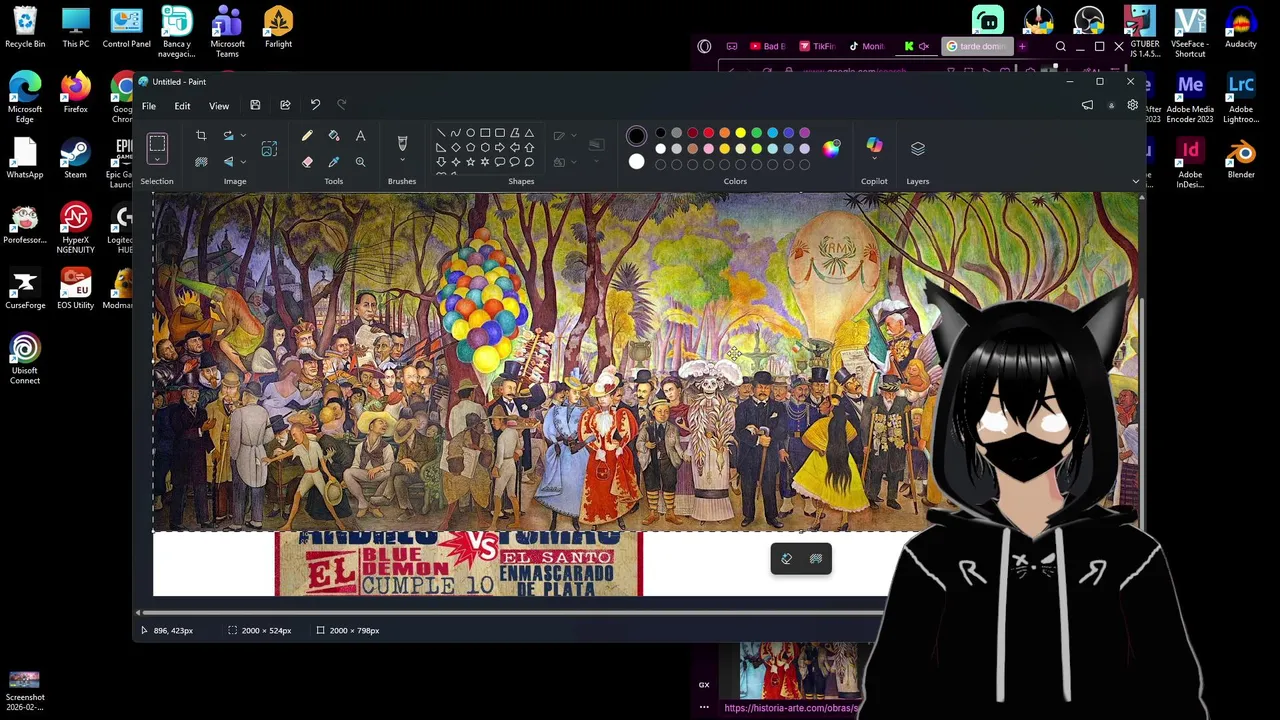1280x720 pixels.
Task: Switch to the Monit TikTok browser tab
Action: (866, 46)
